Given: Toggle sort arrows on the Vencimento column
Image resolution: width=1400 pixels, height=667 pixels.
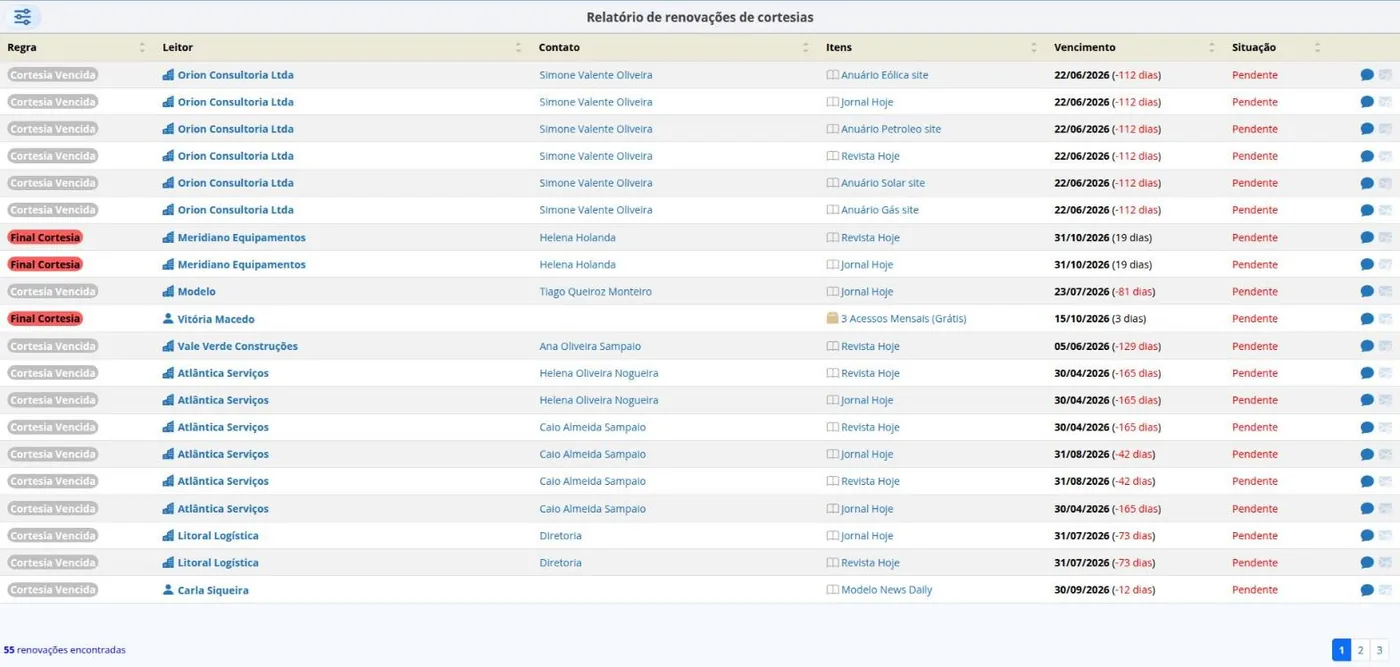Looking at the screenshot, I should (x=1211, y=47).
